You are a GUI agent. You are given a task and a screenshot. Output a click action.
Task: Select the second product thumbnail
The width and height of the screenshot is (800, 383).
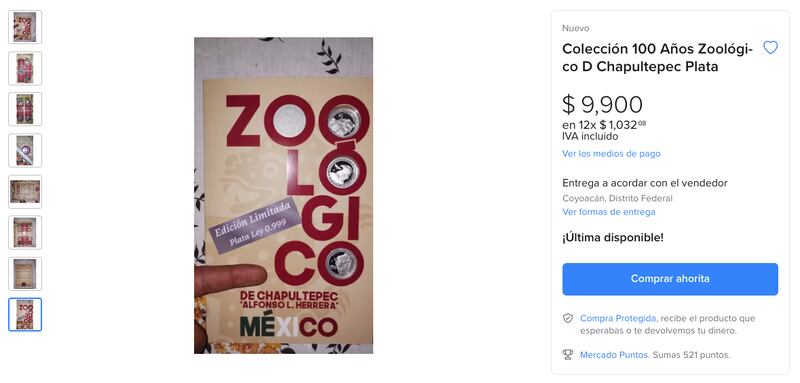pos(25,68)
